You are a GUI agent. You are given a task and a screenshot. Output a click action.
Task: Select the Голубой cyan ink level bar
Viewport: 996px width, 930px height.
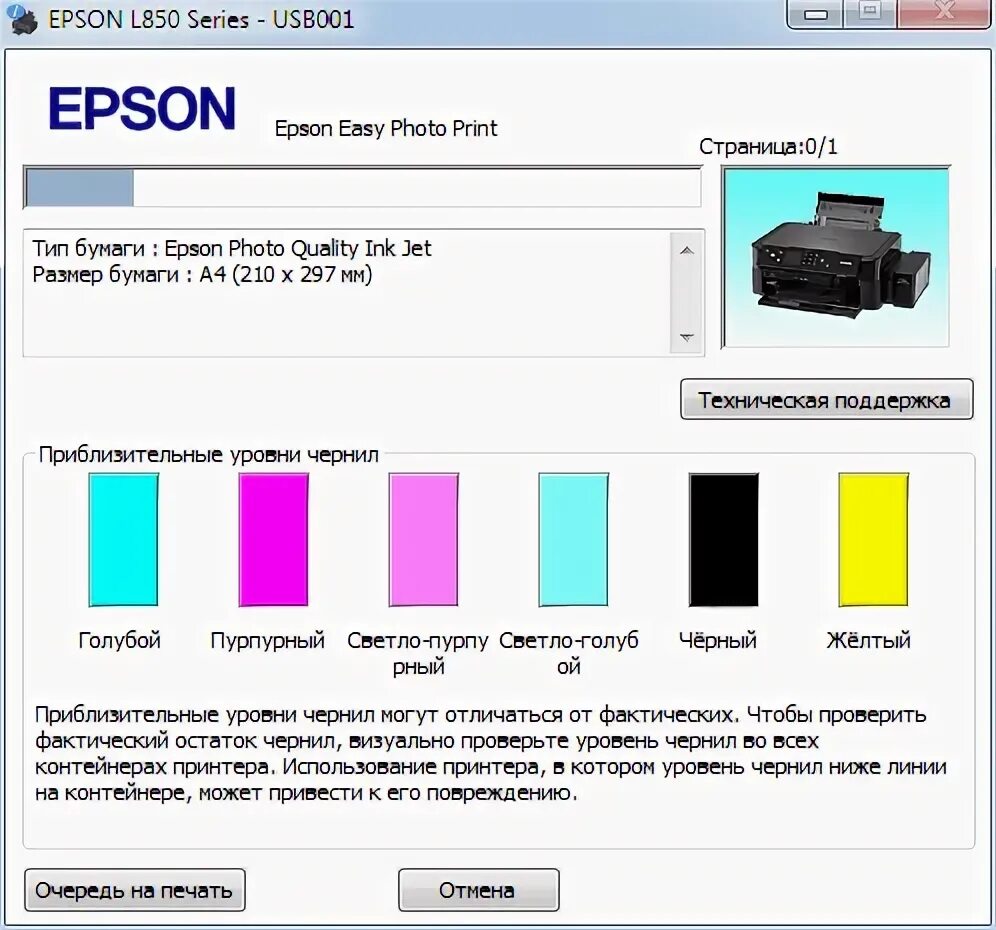coord(123,539)
